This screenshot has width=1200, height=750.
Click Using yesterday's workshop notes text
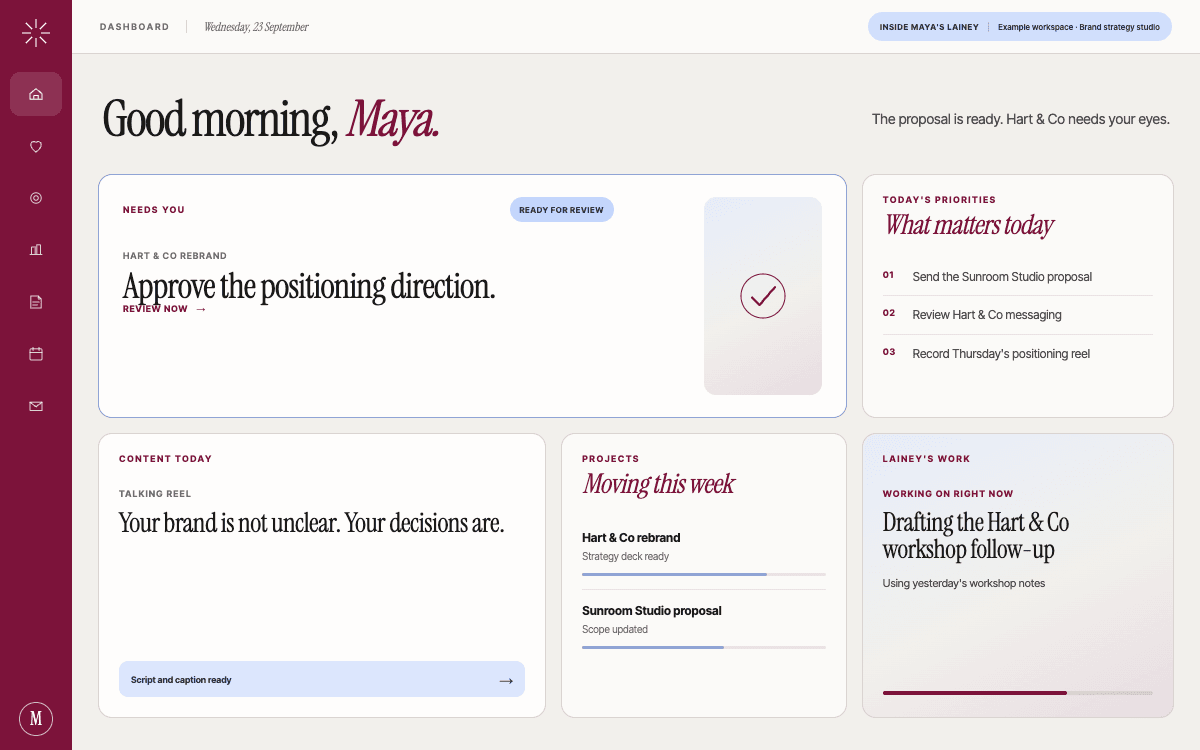tap(964, 583)
